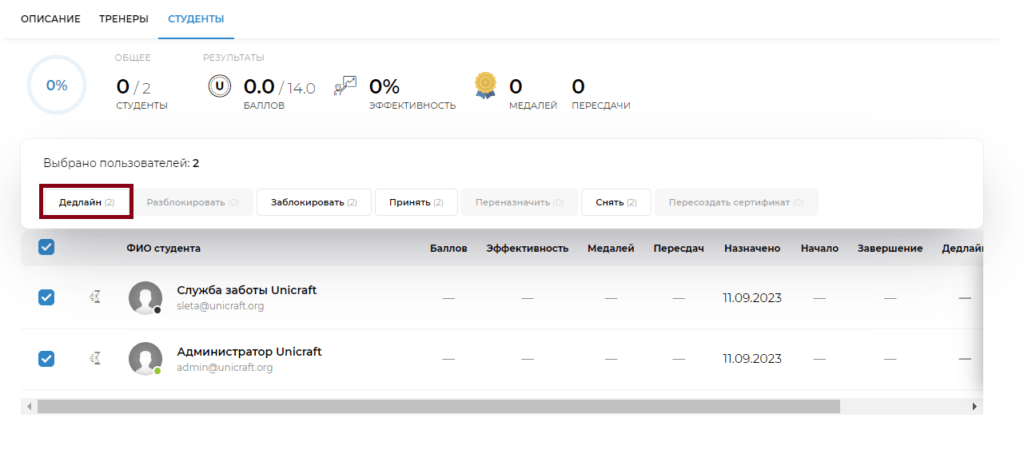Uncheck Служба заботы Unicraft checkbox
Screen dimensions: 1024x470
click(x=46, y=298)
